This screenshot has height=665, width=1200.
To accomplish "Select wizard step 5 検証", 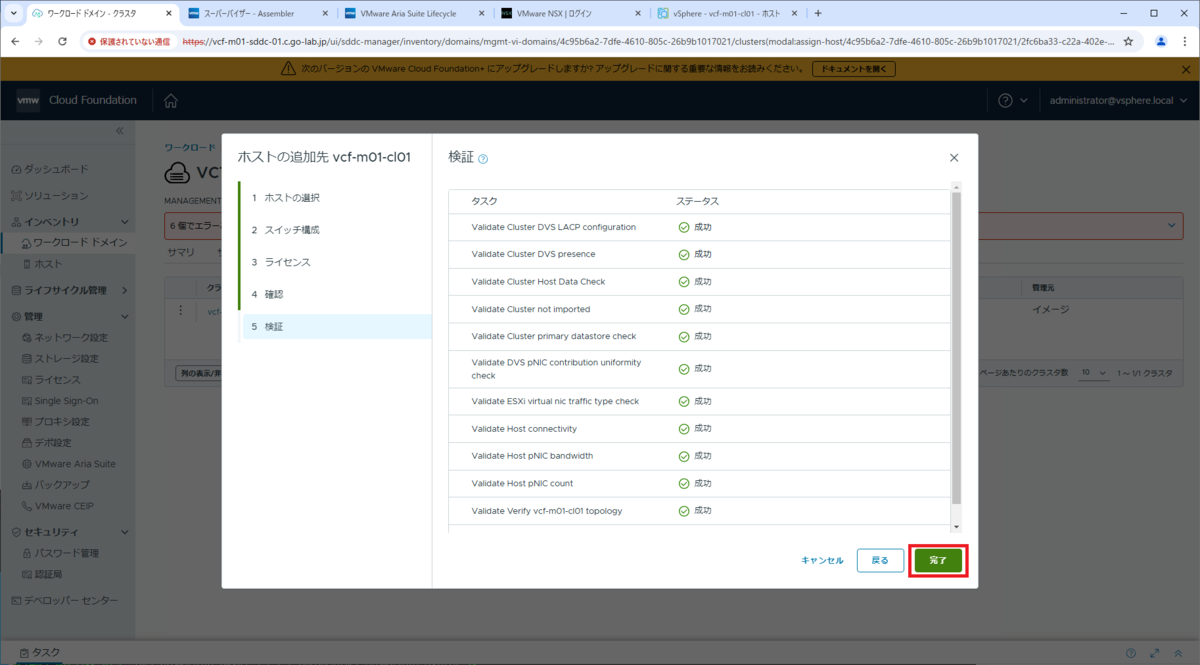I will (x=337, y=326).
